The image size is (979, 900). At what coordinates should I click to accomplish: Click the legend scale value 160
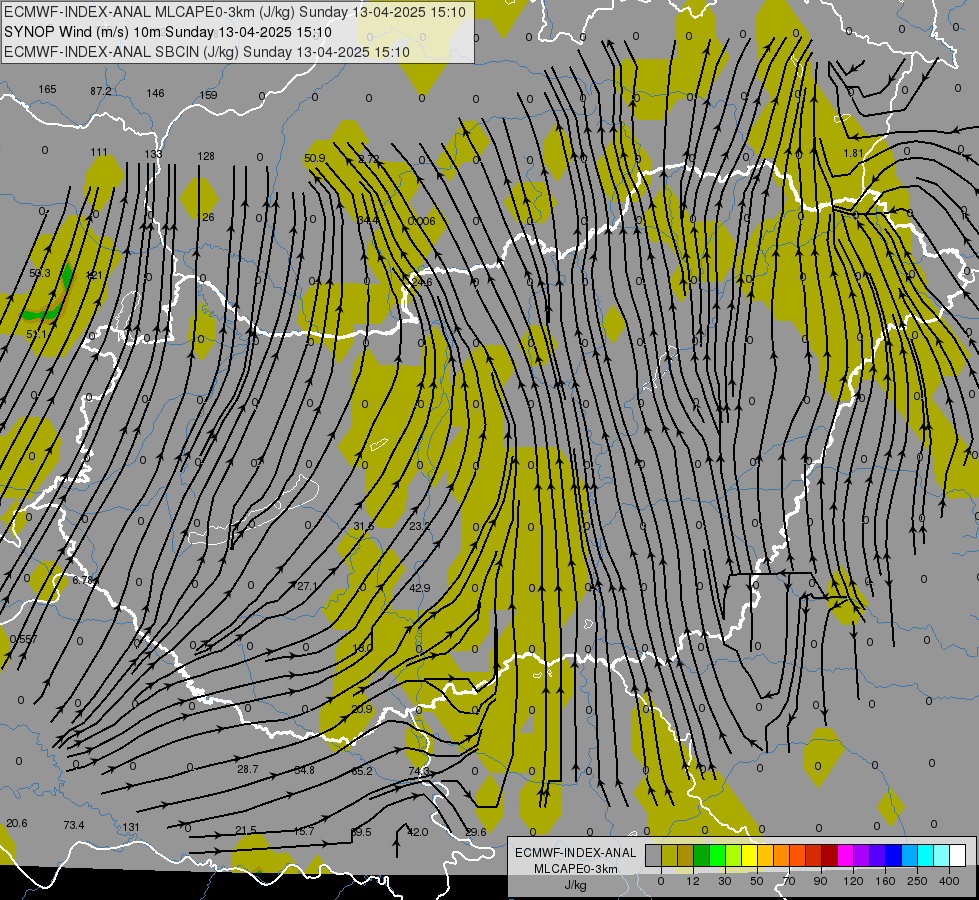click(885, 881)
